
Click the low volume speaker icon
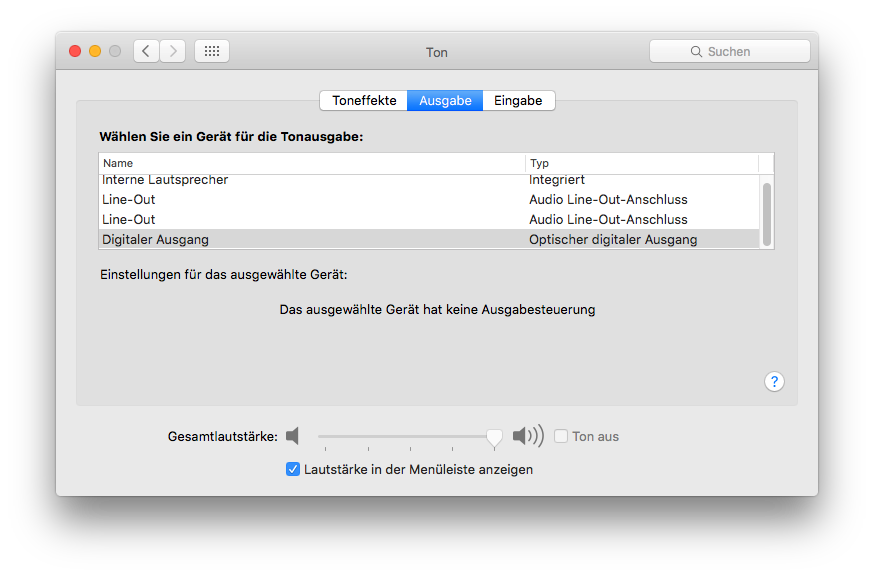[x=292, y=436]
